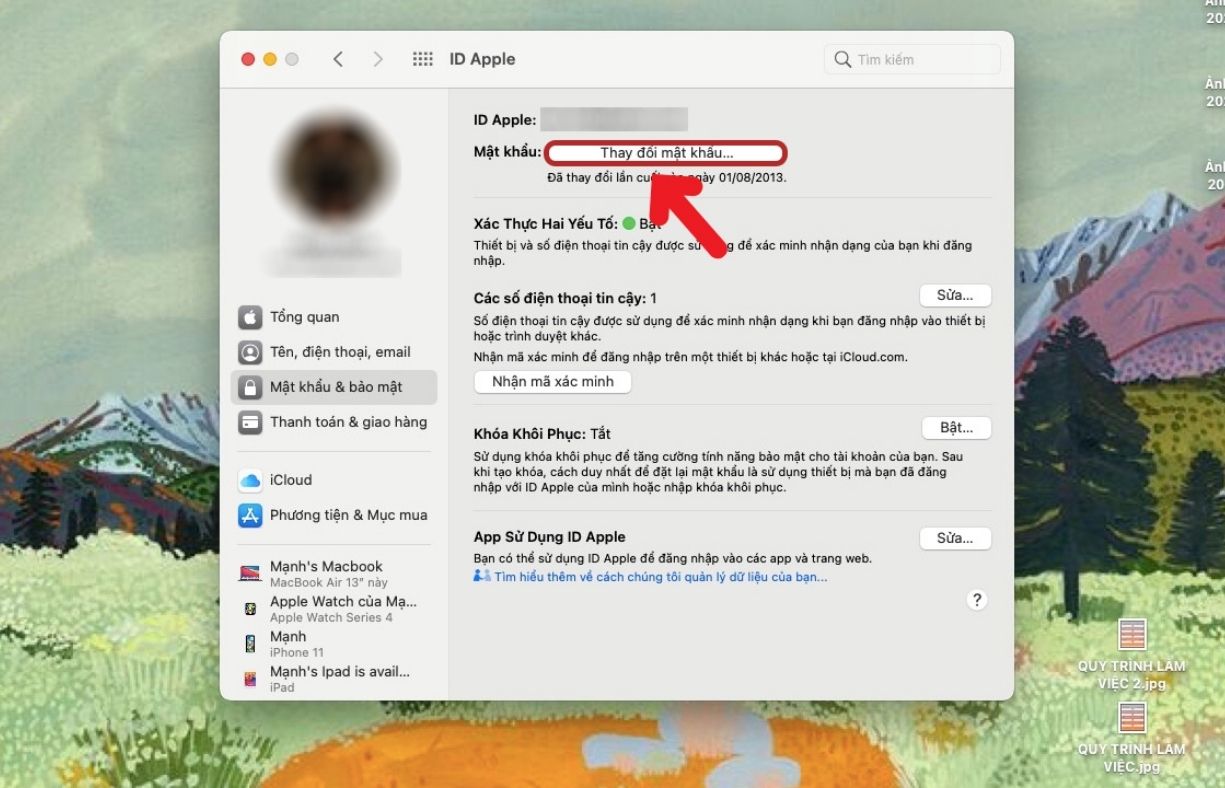Screen dimensions: 1225x788
Task: Click the magnifying glass search icon
Action: click(x=843, y=60)
